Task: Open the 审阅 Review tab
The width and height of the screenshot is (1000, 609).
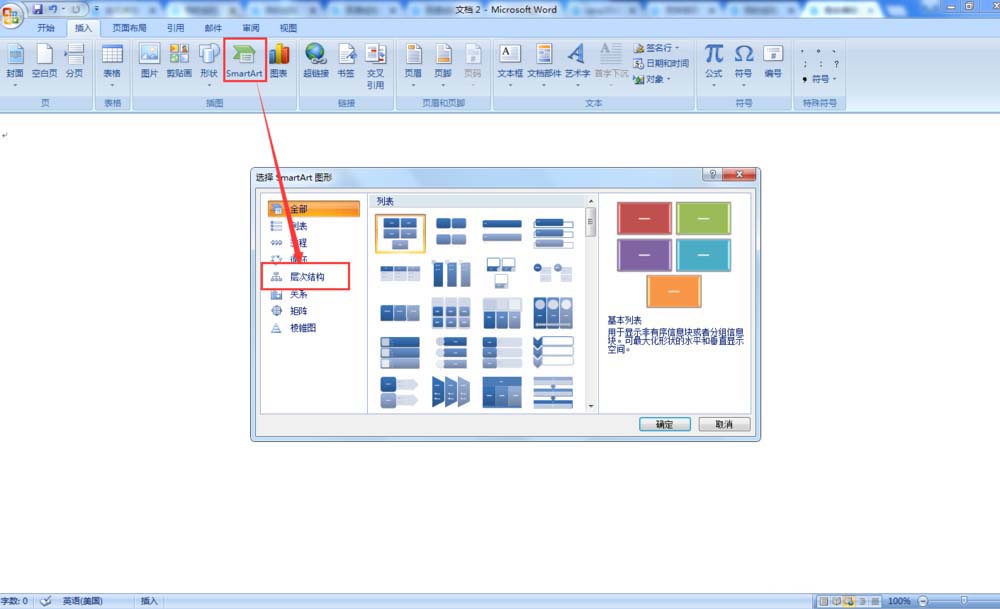Action: (x=251, y=28)
